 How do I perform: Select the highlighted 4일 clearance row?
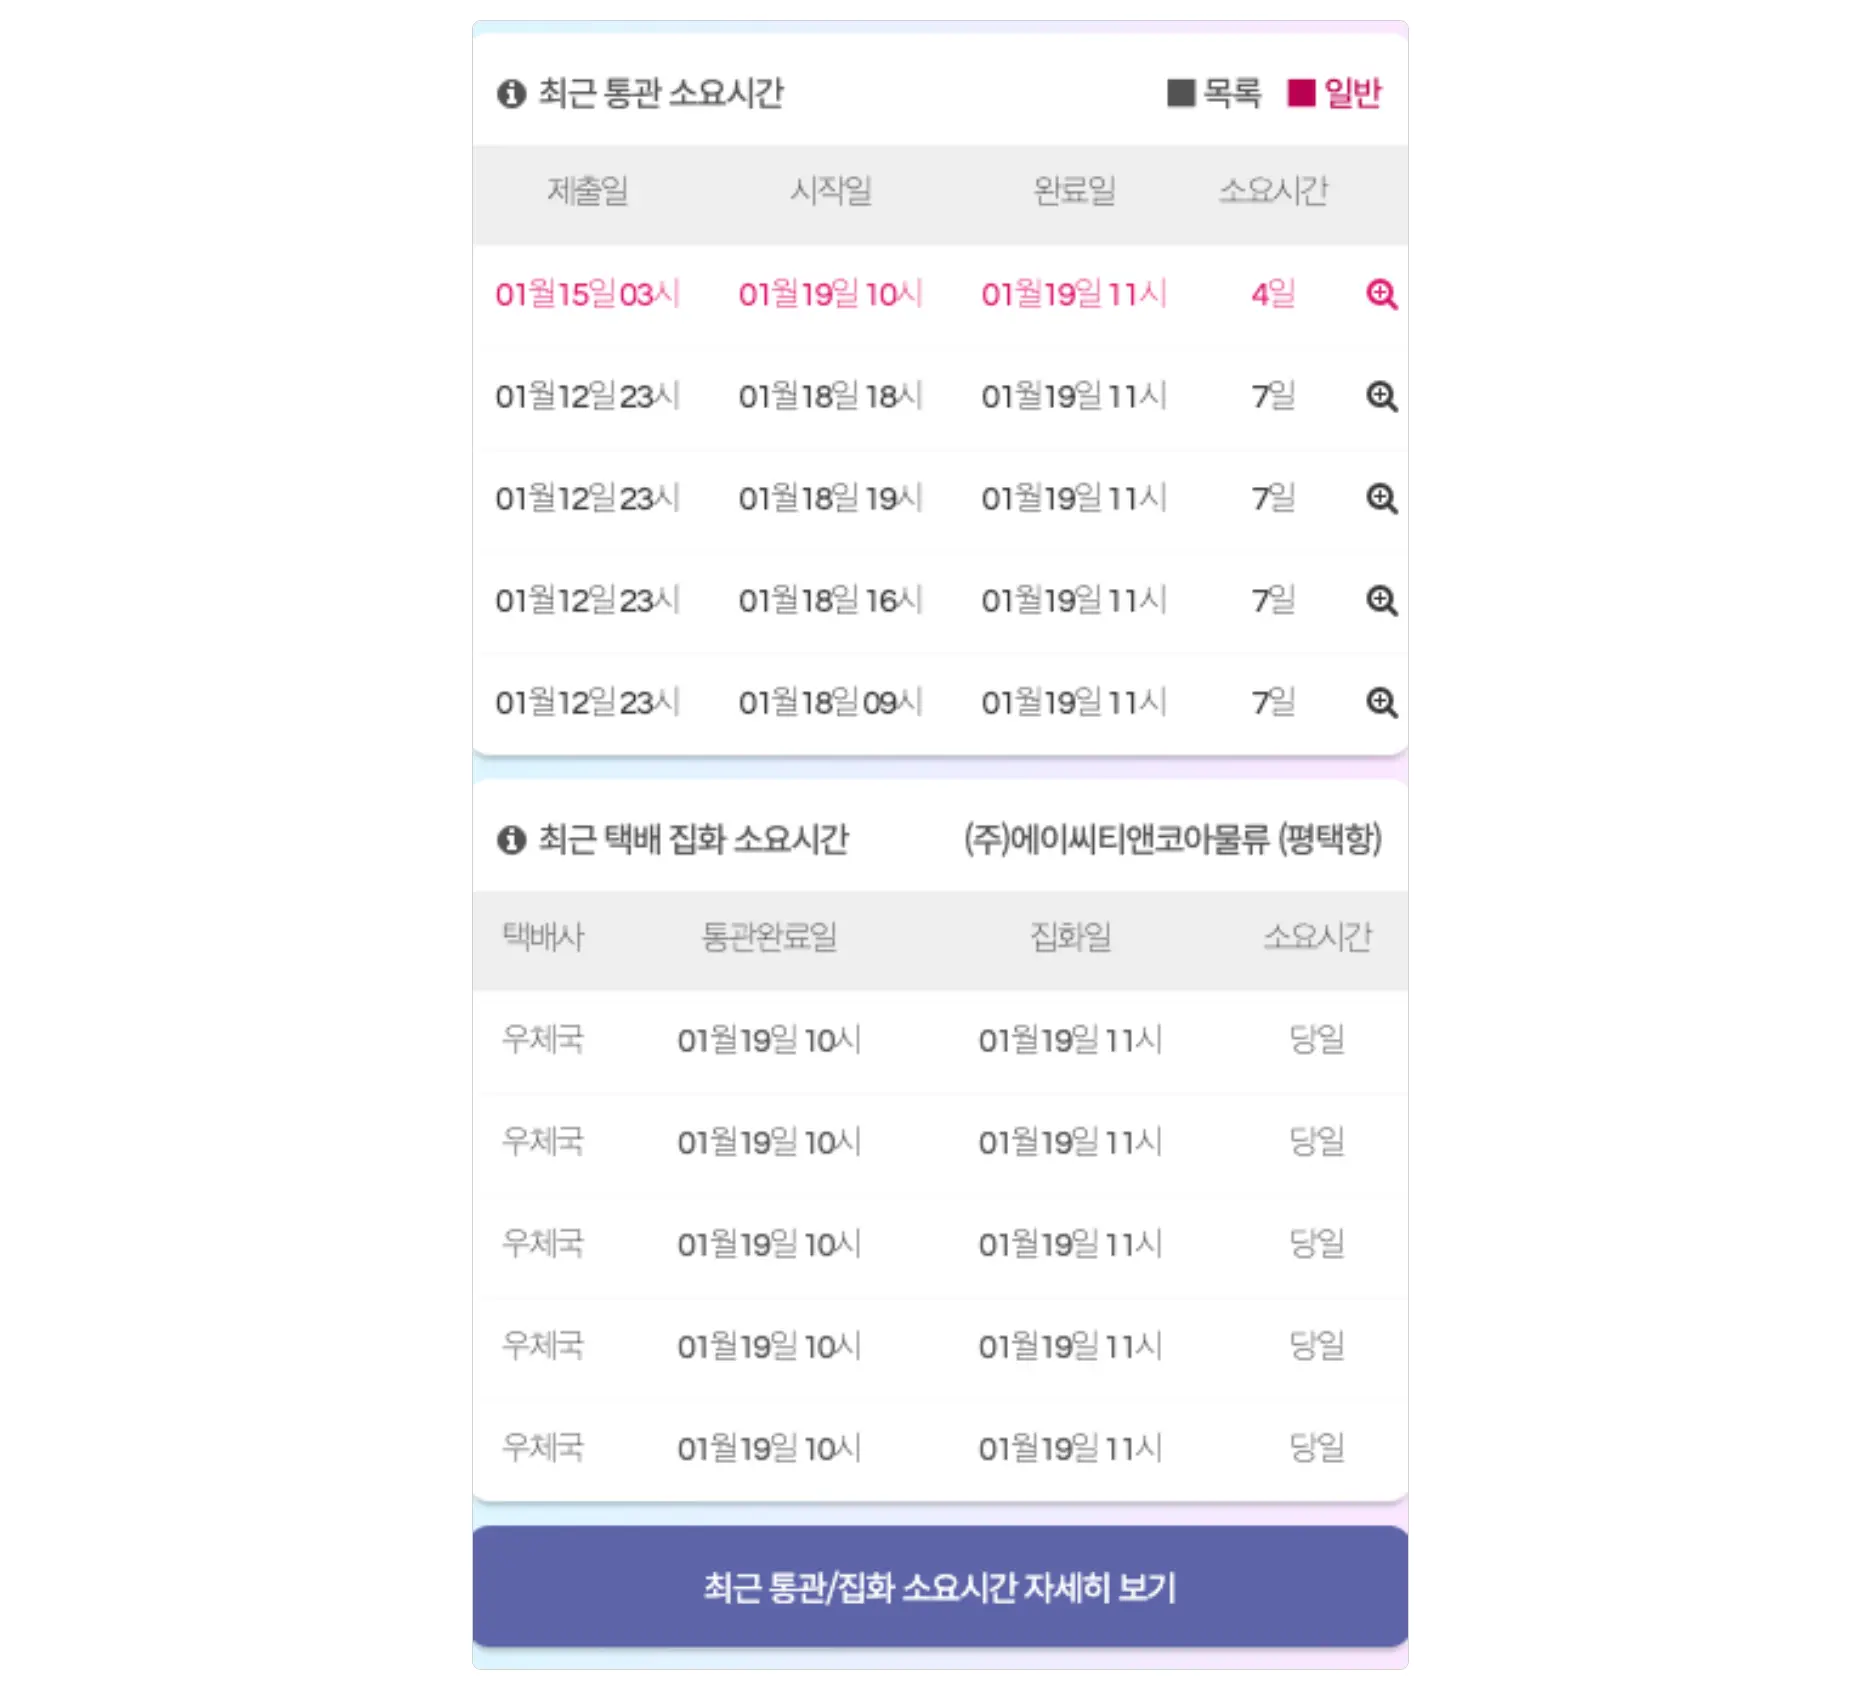pyautogui.click(x=900, y=295)
